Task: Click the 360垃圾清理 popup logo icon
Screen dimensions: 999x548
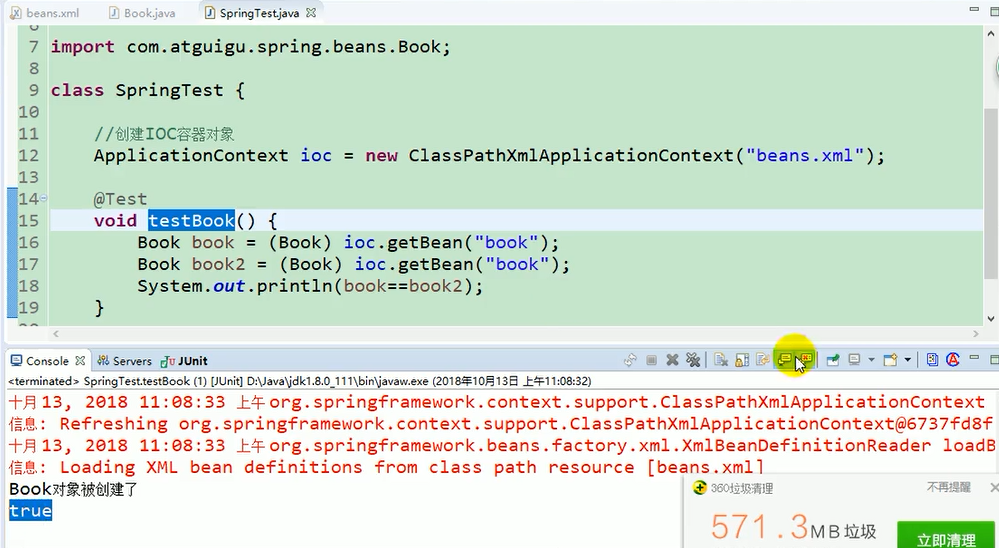Action: click(700, 488)
